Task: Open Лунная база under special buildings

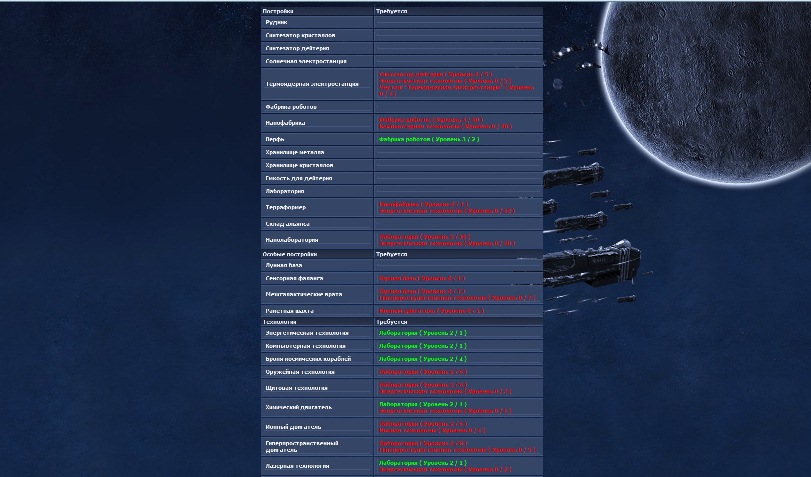Action: coord(285,265)
